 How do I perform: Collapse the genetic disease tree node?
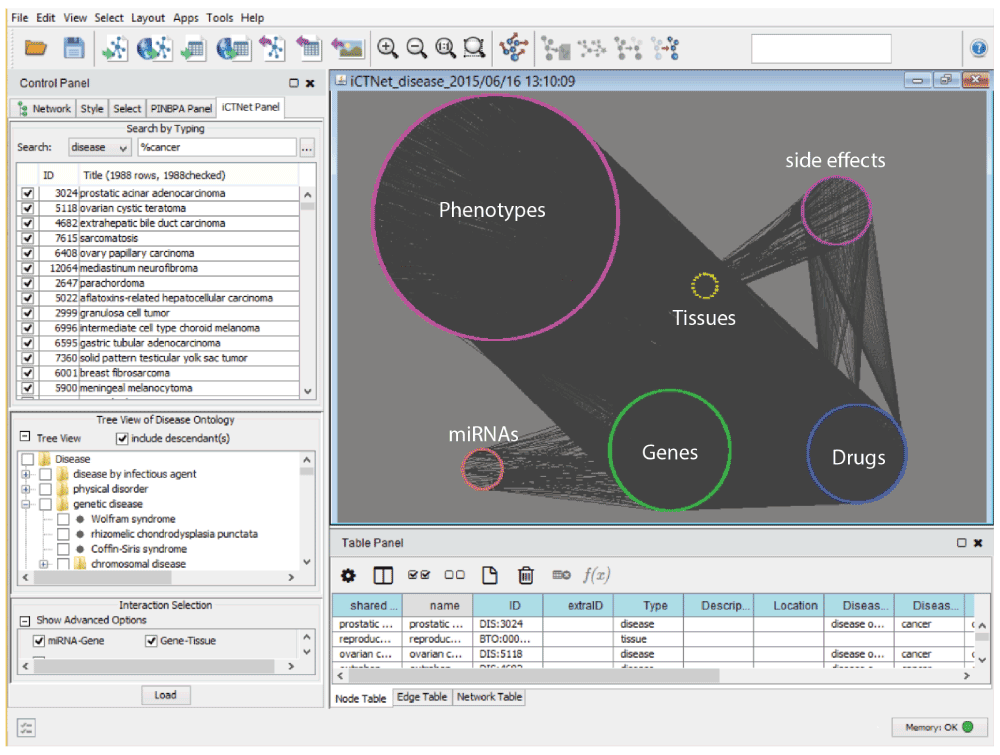click(x=27, y=504)
